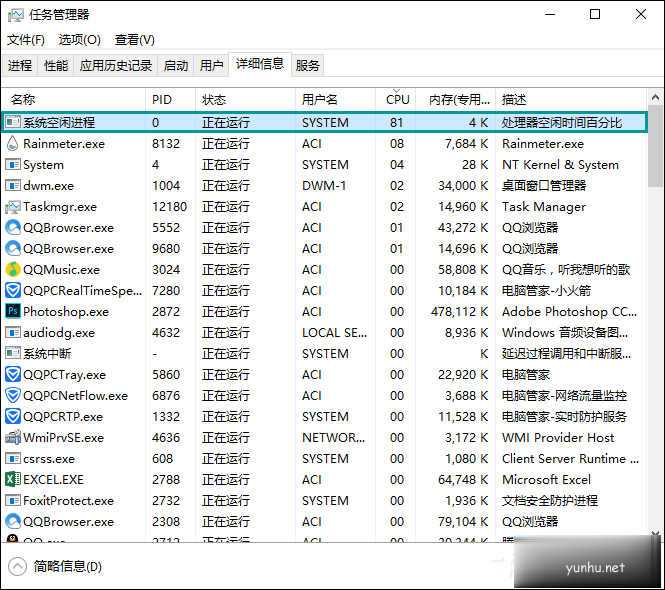665x590 pixels.
Task: Click the WmiPrvSE.exe icon
Action: [x=13, y=438]
